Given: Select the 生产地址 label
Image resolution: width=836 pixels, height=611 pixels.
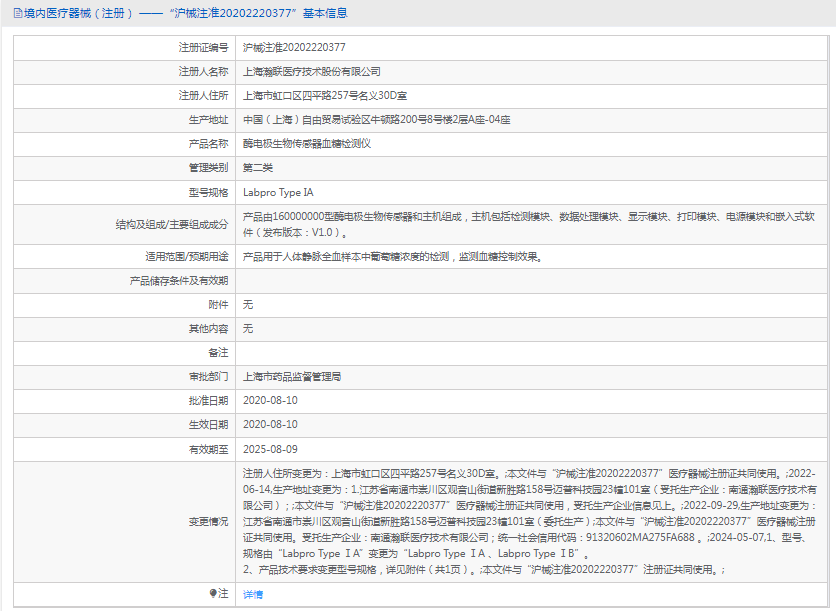Looking at the screenshot, I should 208,119.
